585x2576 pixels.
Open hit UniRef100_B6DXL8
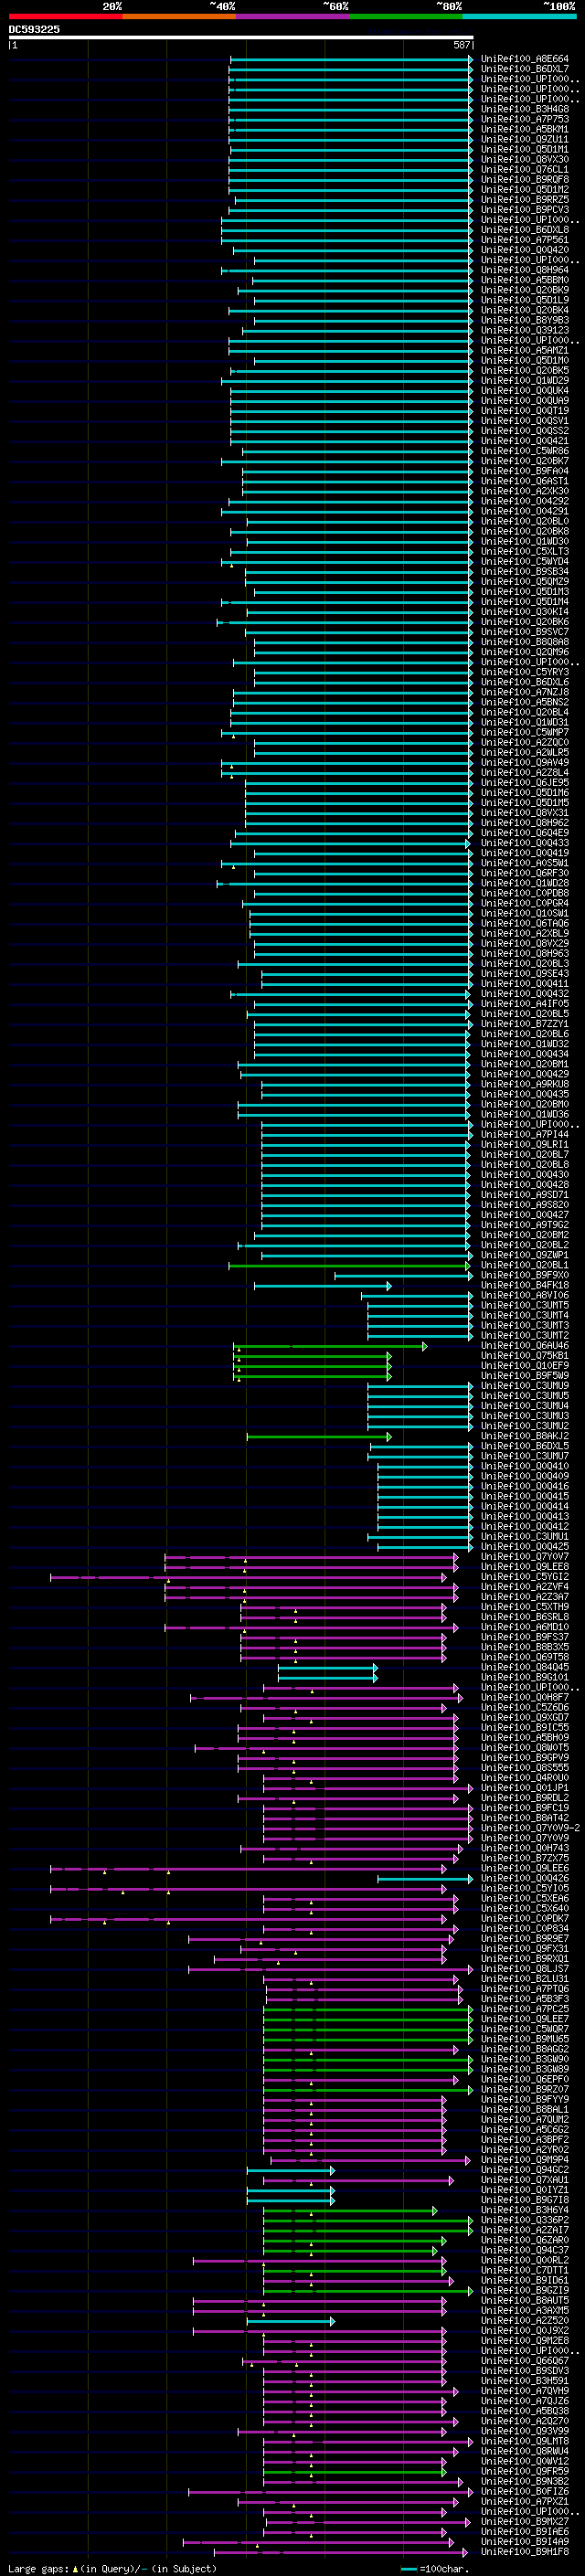coord(524,230)
